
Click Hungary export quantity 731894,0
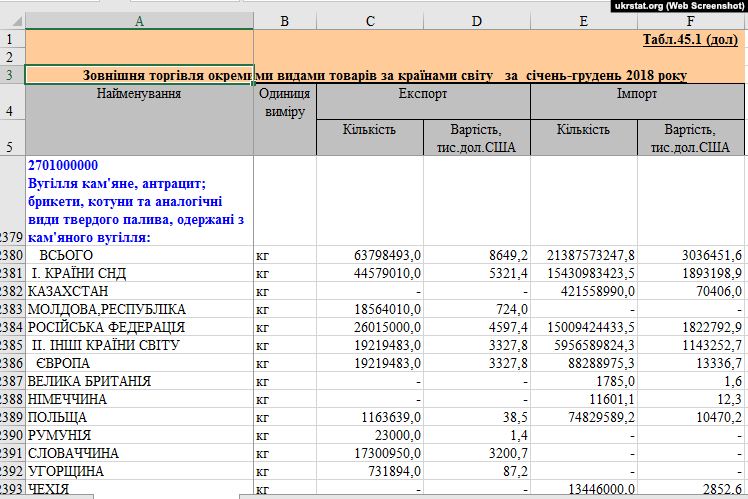tap(370, 471)
